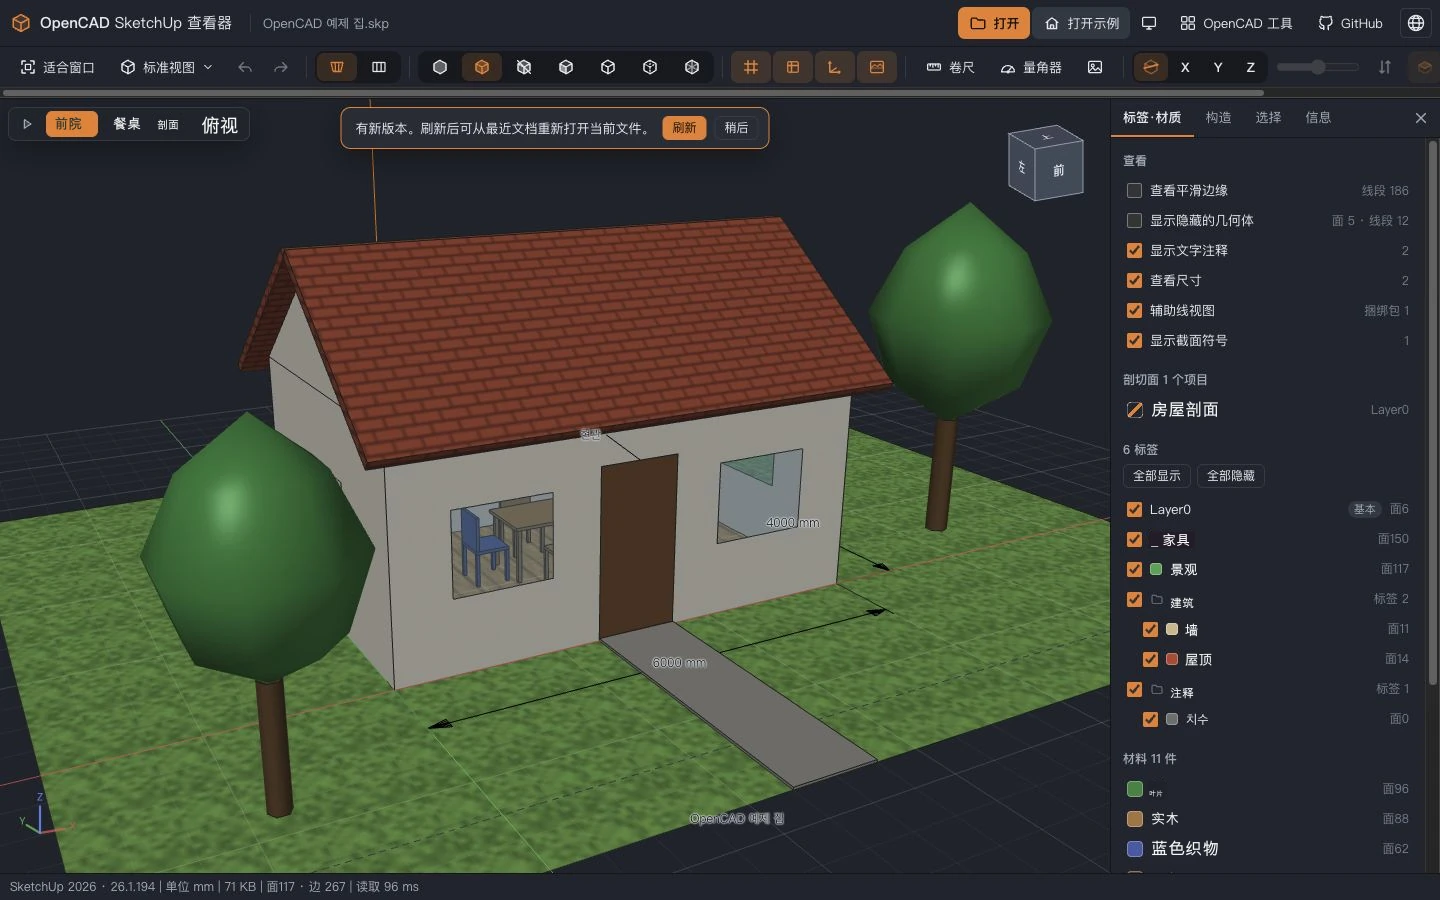Click the 全部隐藏 button
The image size is (1440, 900).
(1231, 476)
